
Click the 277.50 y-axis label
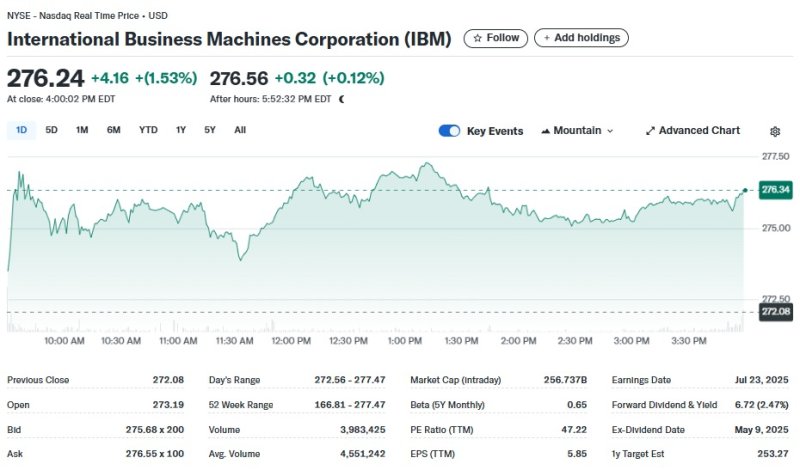776,156
